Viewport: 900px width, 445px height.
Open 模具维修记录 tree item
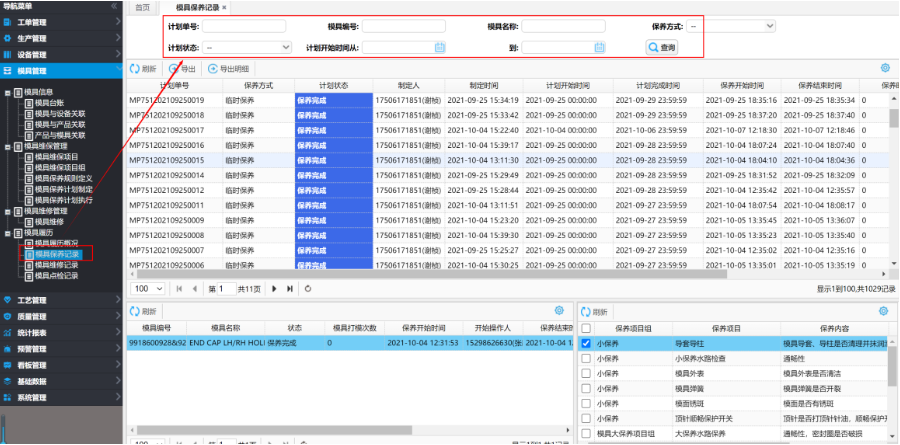pos(56,265)
